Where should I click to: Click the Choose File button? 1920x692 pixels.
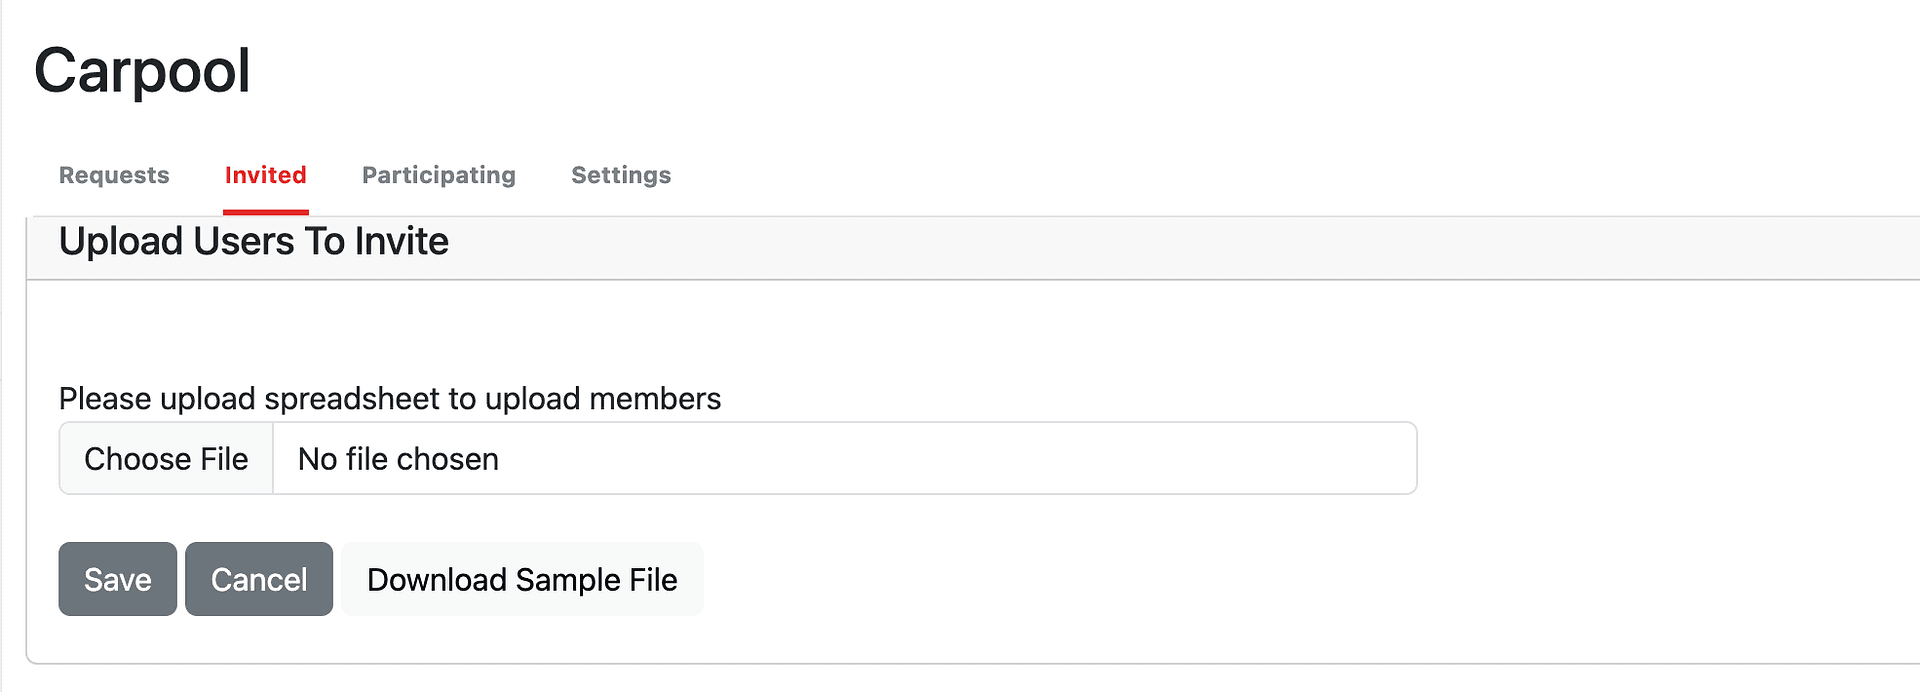[166, 459]
